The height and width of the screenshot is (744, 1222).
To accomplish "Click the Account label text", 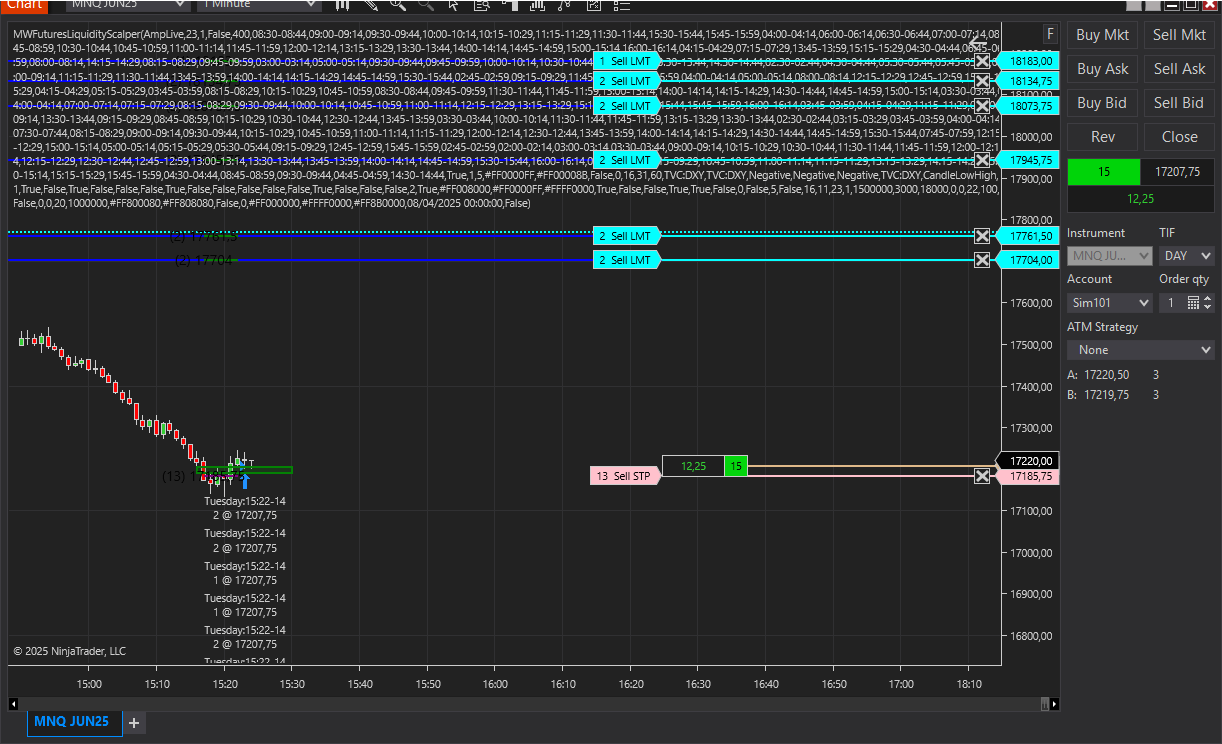I will (1089, 279).
